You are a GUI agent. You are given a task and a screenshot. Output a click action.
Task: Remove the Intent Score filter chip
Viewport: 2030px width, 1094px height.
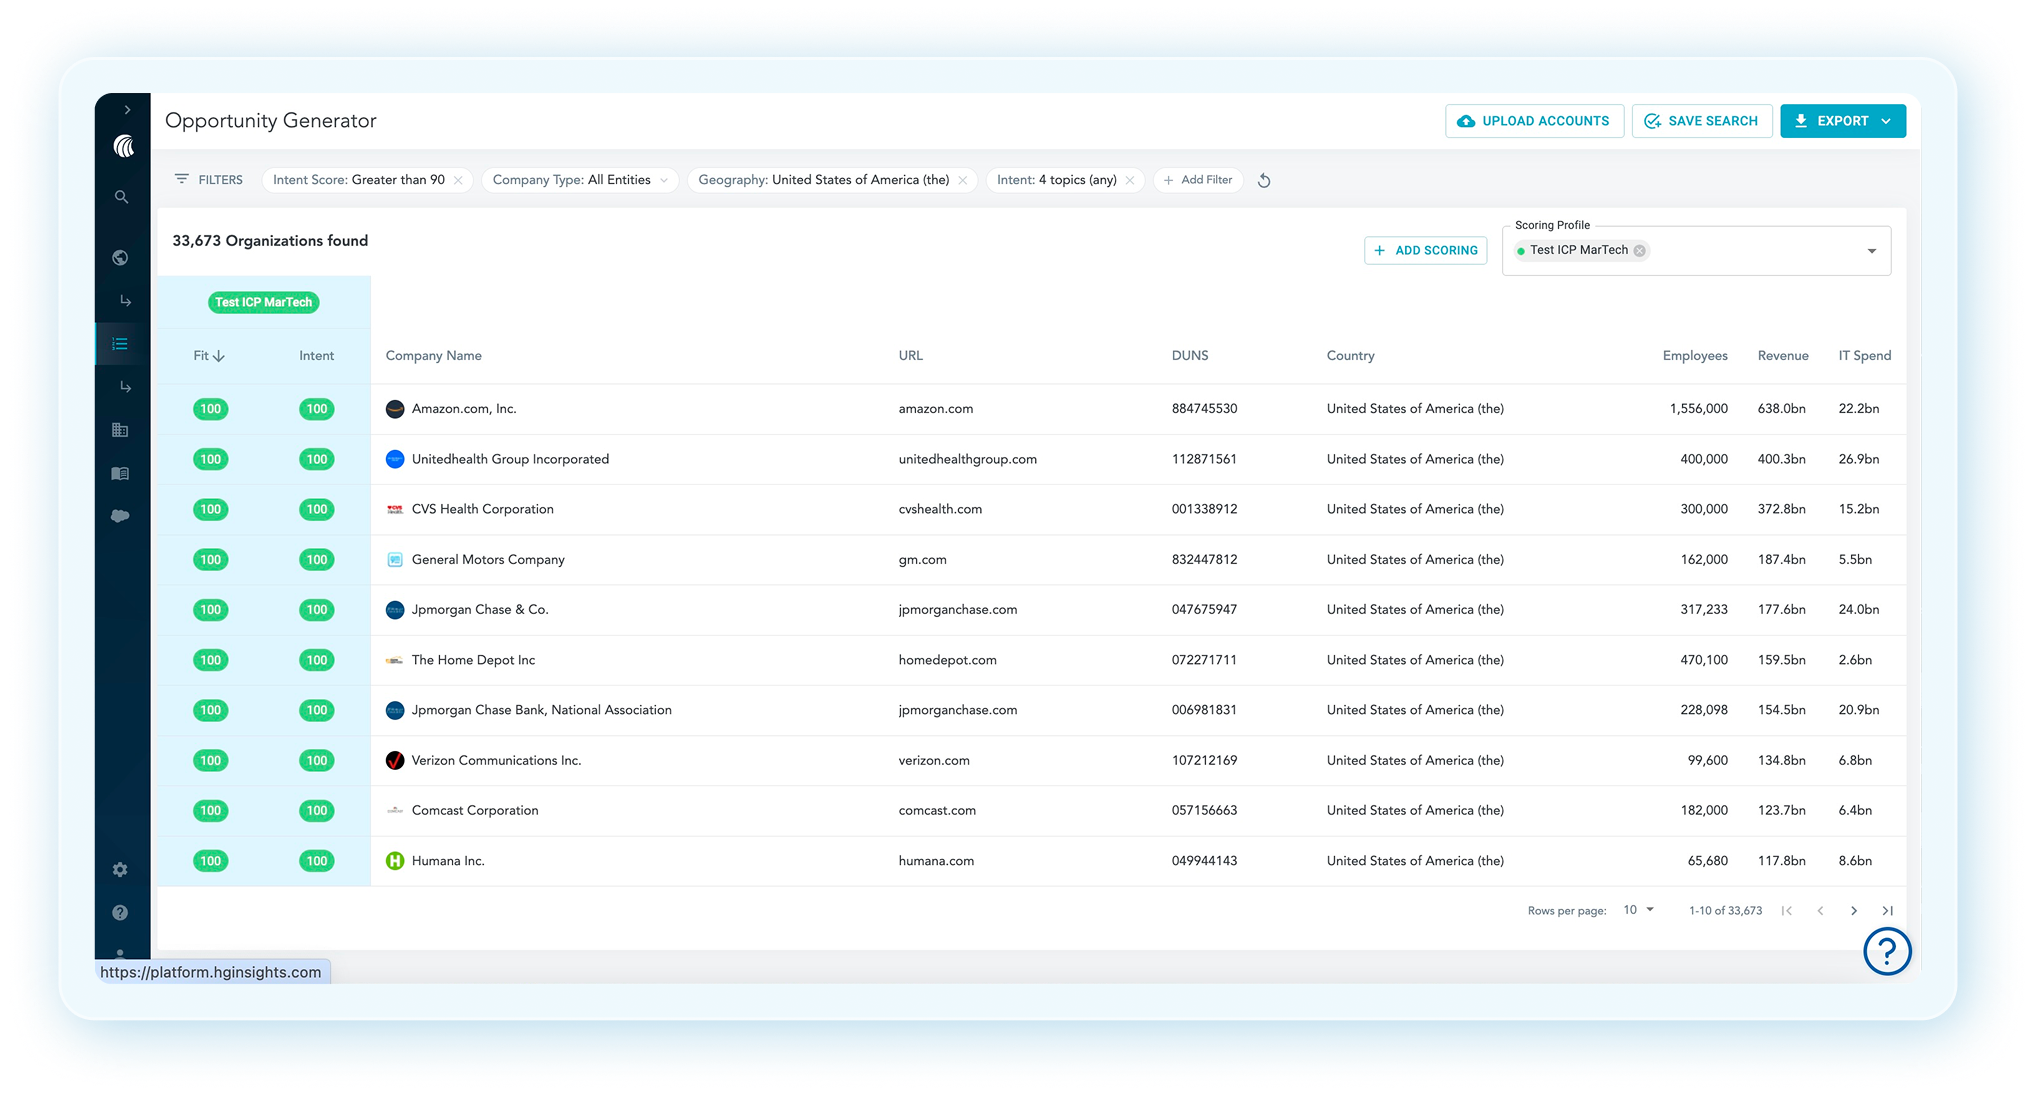[458, 180]
